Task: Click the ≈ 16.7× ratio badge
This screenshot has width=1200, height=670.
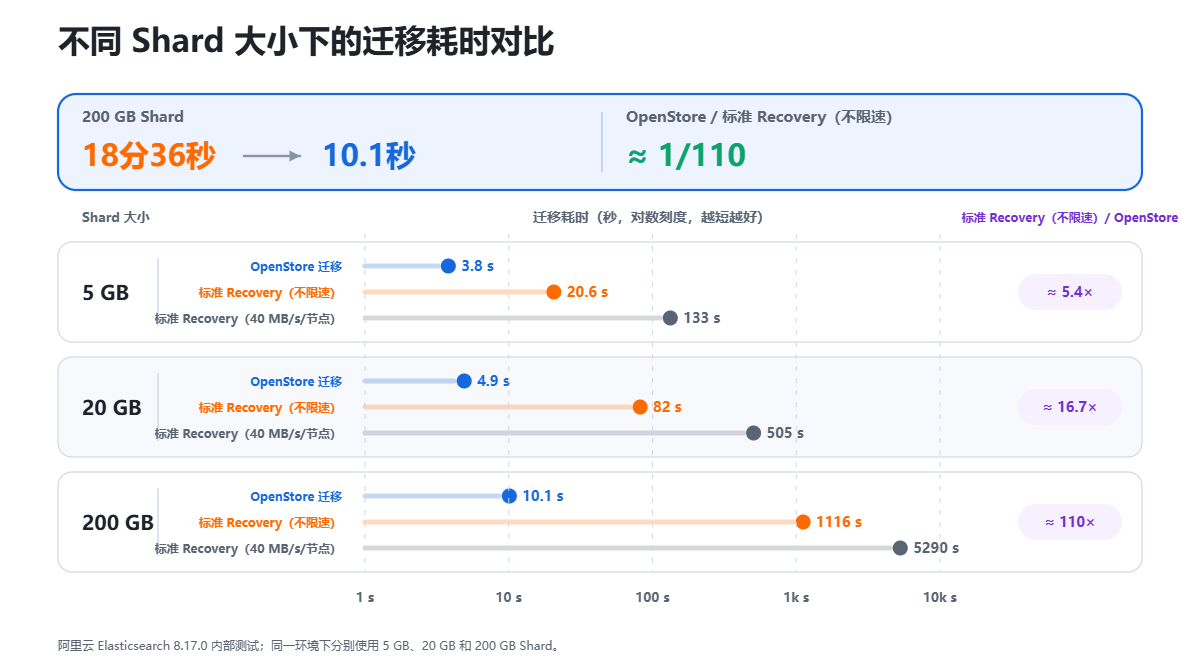Action: pos(1070,407)
